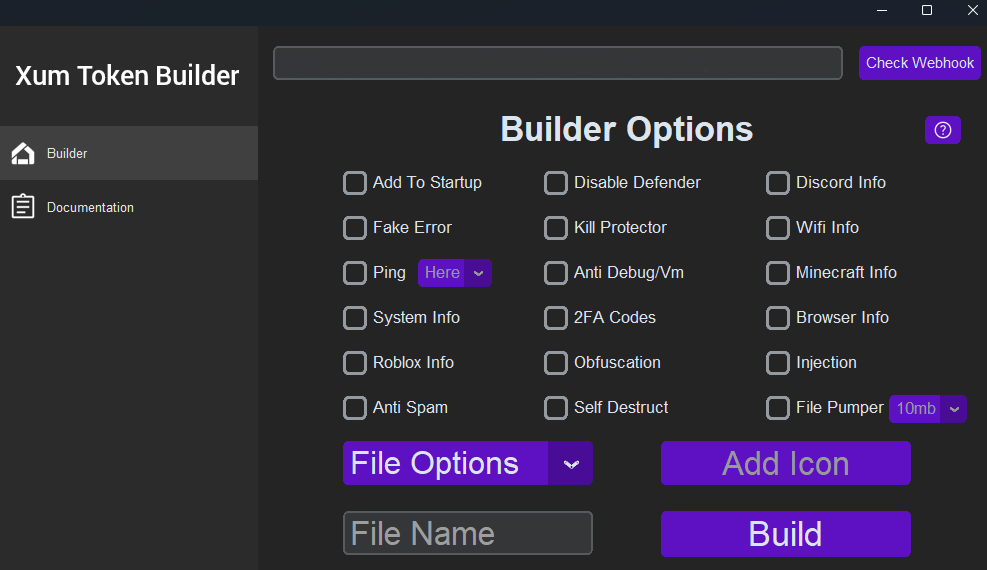Maximize the application window
The width and height of the screenshot is (987, 570).
pyautogui.click(x=927, y=10)
